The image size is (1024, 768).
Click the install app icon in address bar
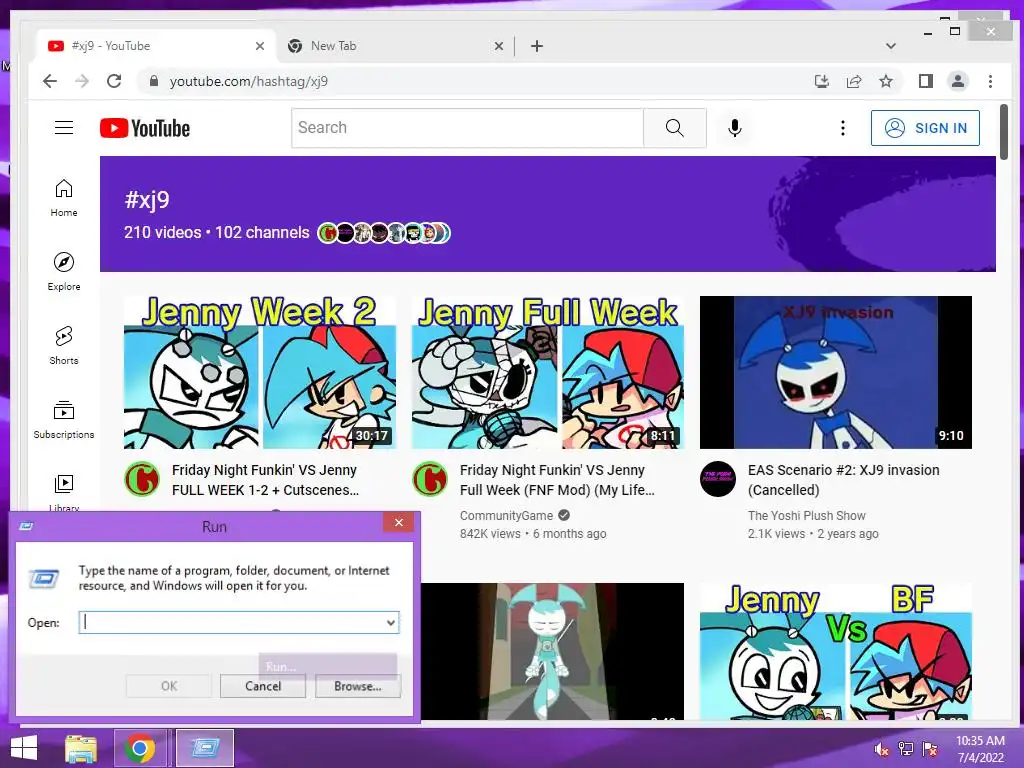[x=822, y=81]
